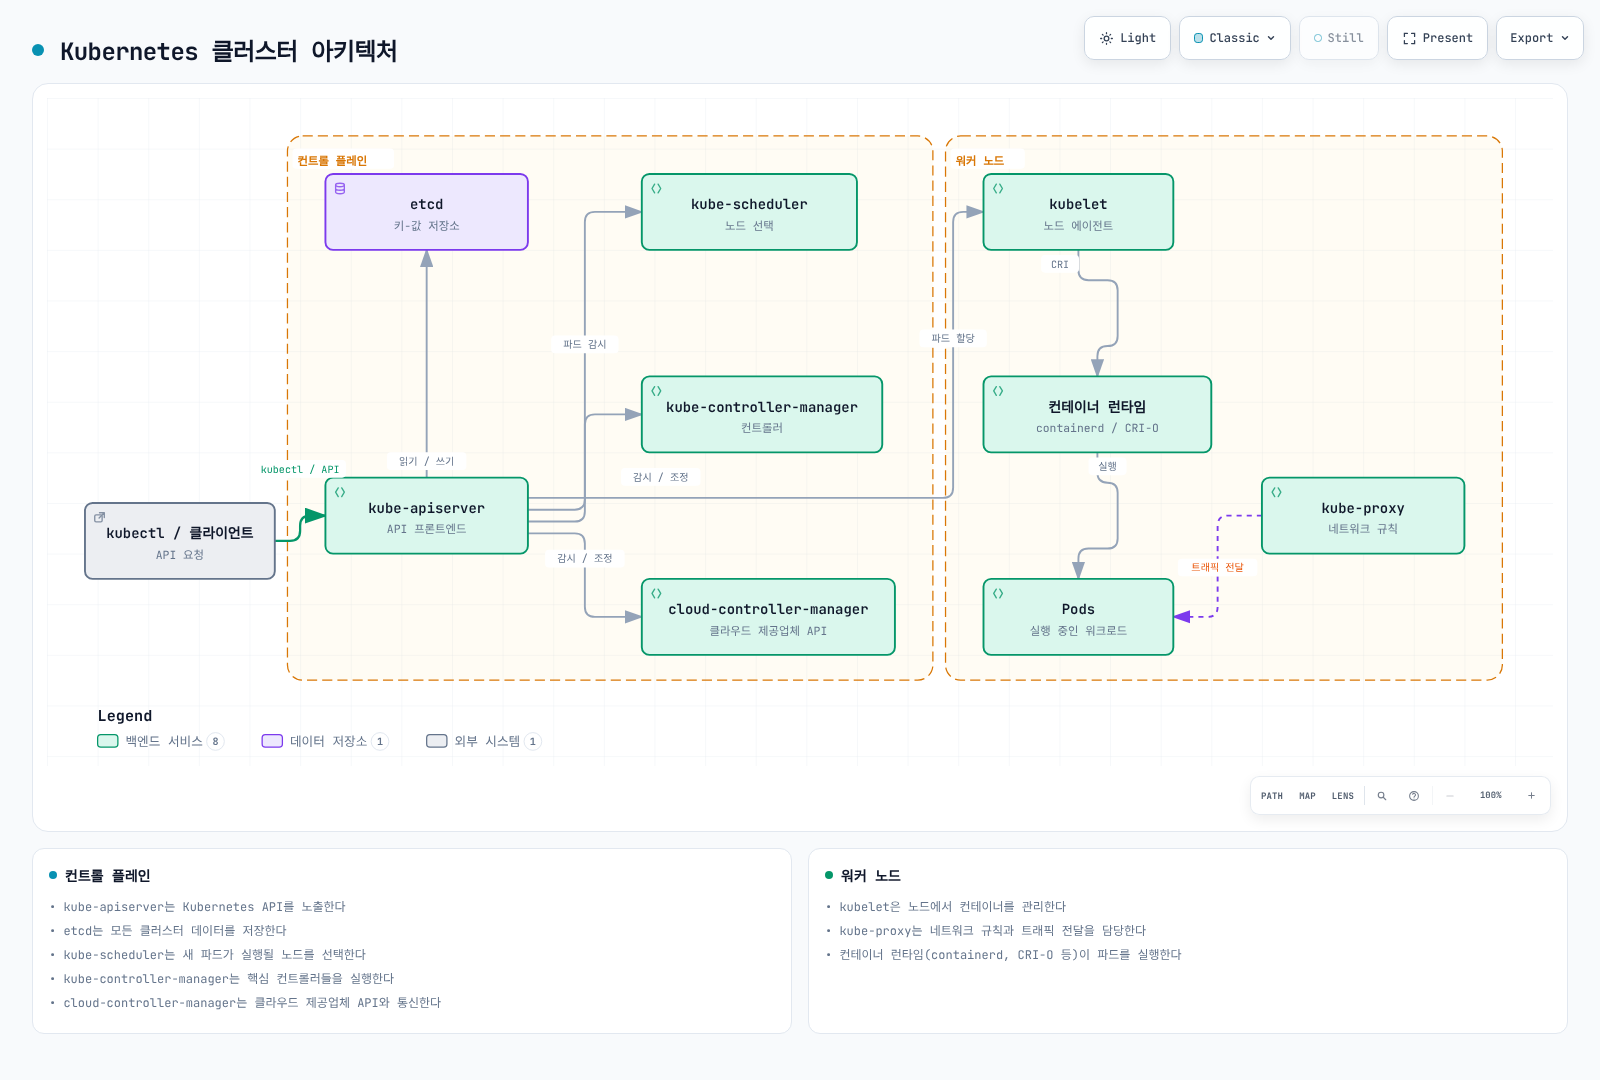Select the PATH mode tab
1600x1080 pixels.
(1272, 796)
